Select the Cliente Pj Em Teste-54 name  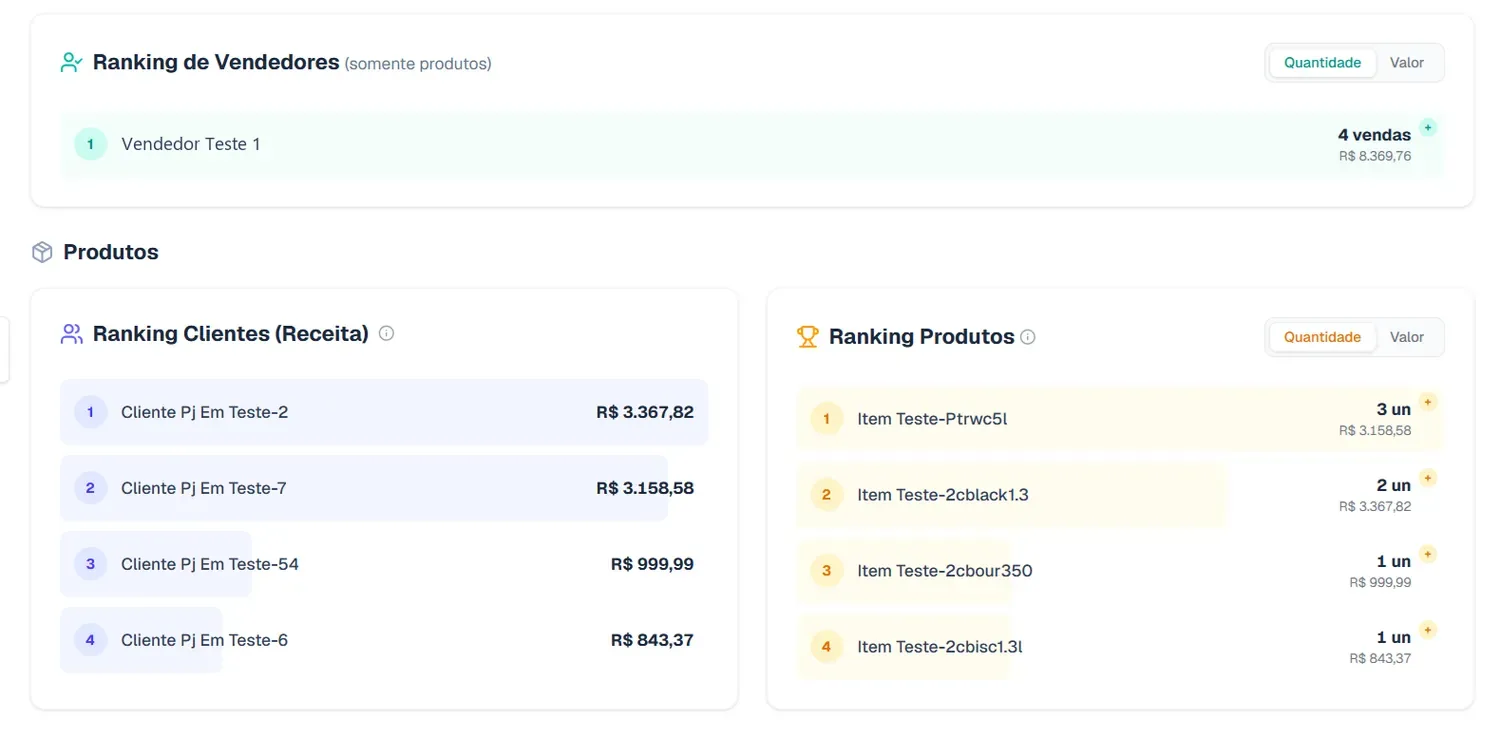[x=210, y=564]
